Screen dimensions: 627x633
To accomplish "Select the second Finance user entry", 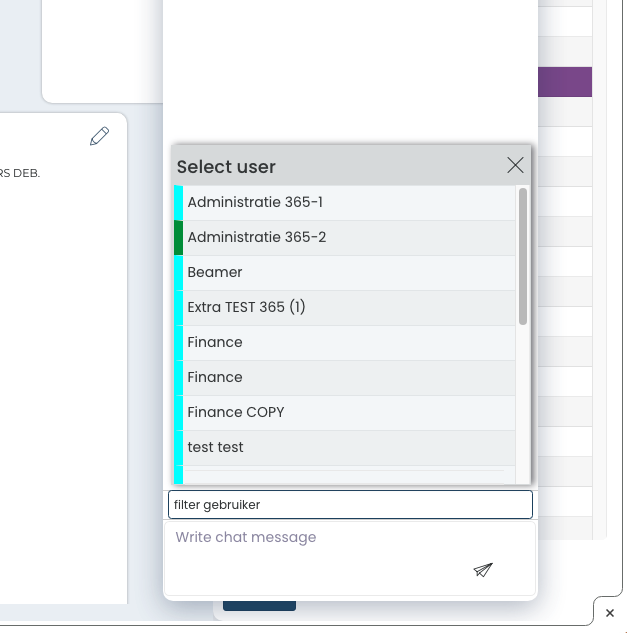I will [x=344, y=378].
